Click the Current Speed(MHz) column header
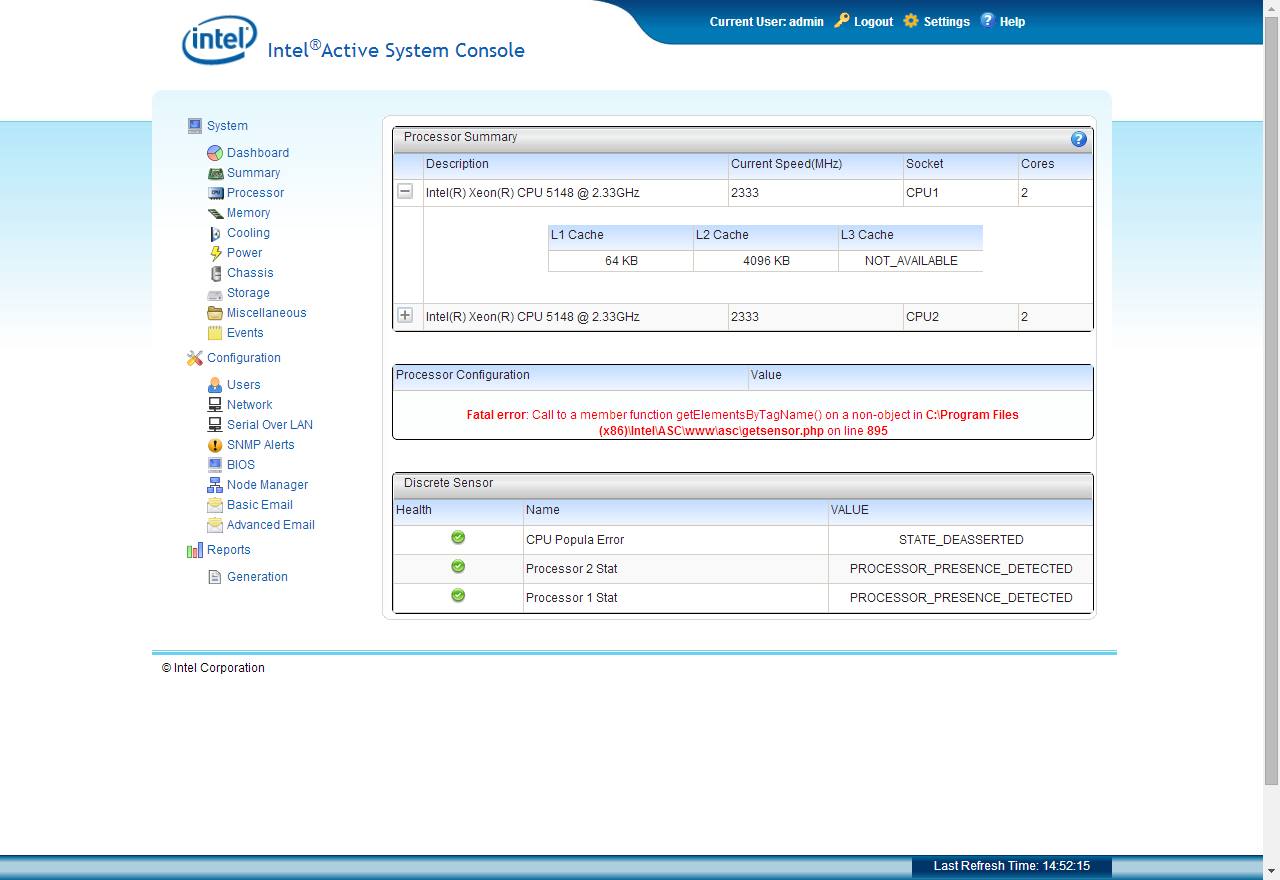Image resolution: width=1280 pixels, height=880 pixels. (816, 165)
